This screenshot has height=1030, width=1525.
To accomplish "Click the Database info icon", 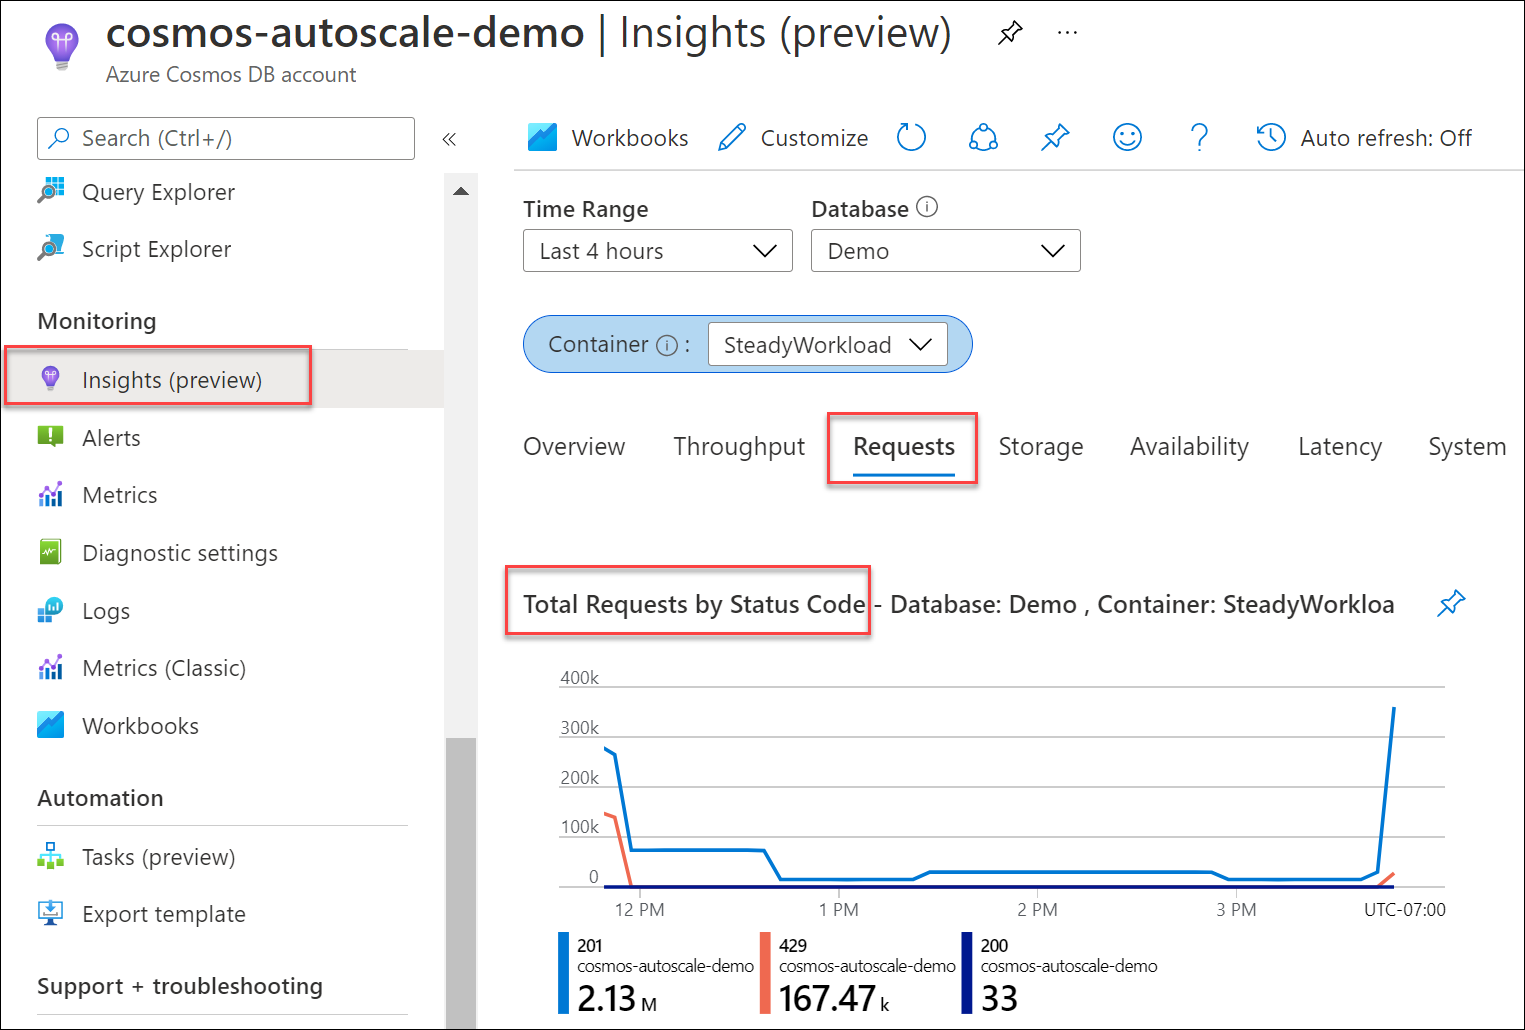I will 927,207.
